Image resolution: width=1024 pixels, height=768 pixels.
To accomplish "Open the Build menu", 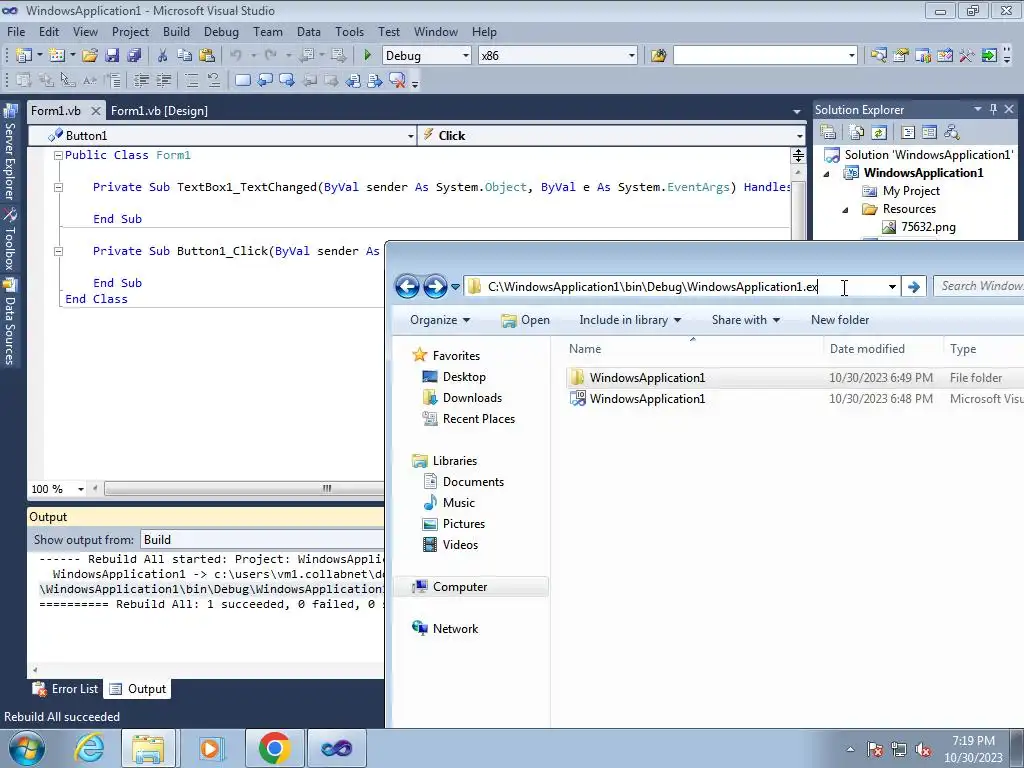I will 176,32.
